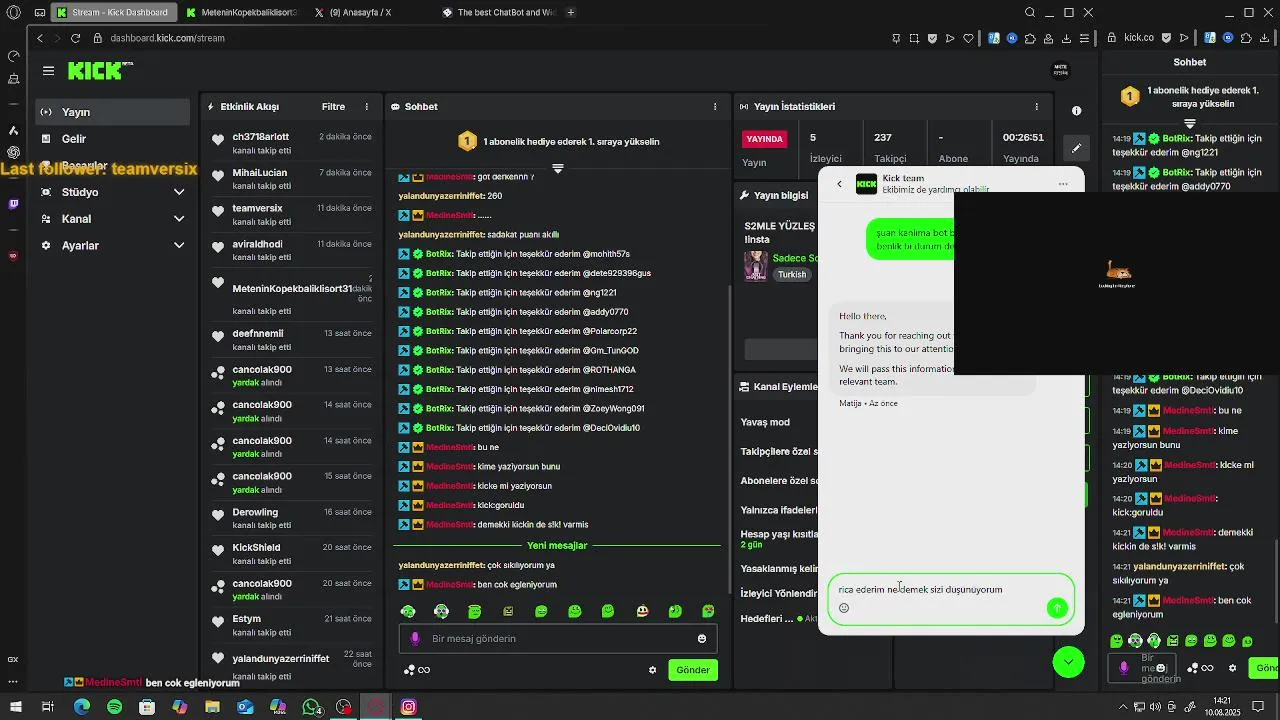Edit stream info with pencil icon
1280x720 pixels.
pyautogui.click(x=1076, y=148)
